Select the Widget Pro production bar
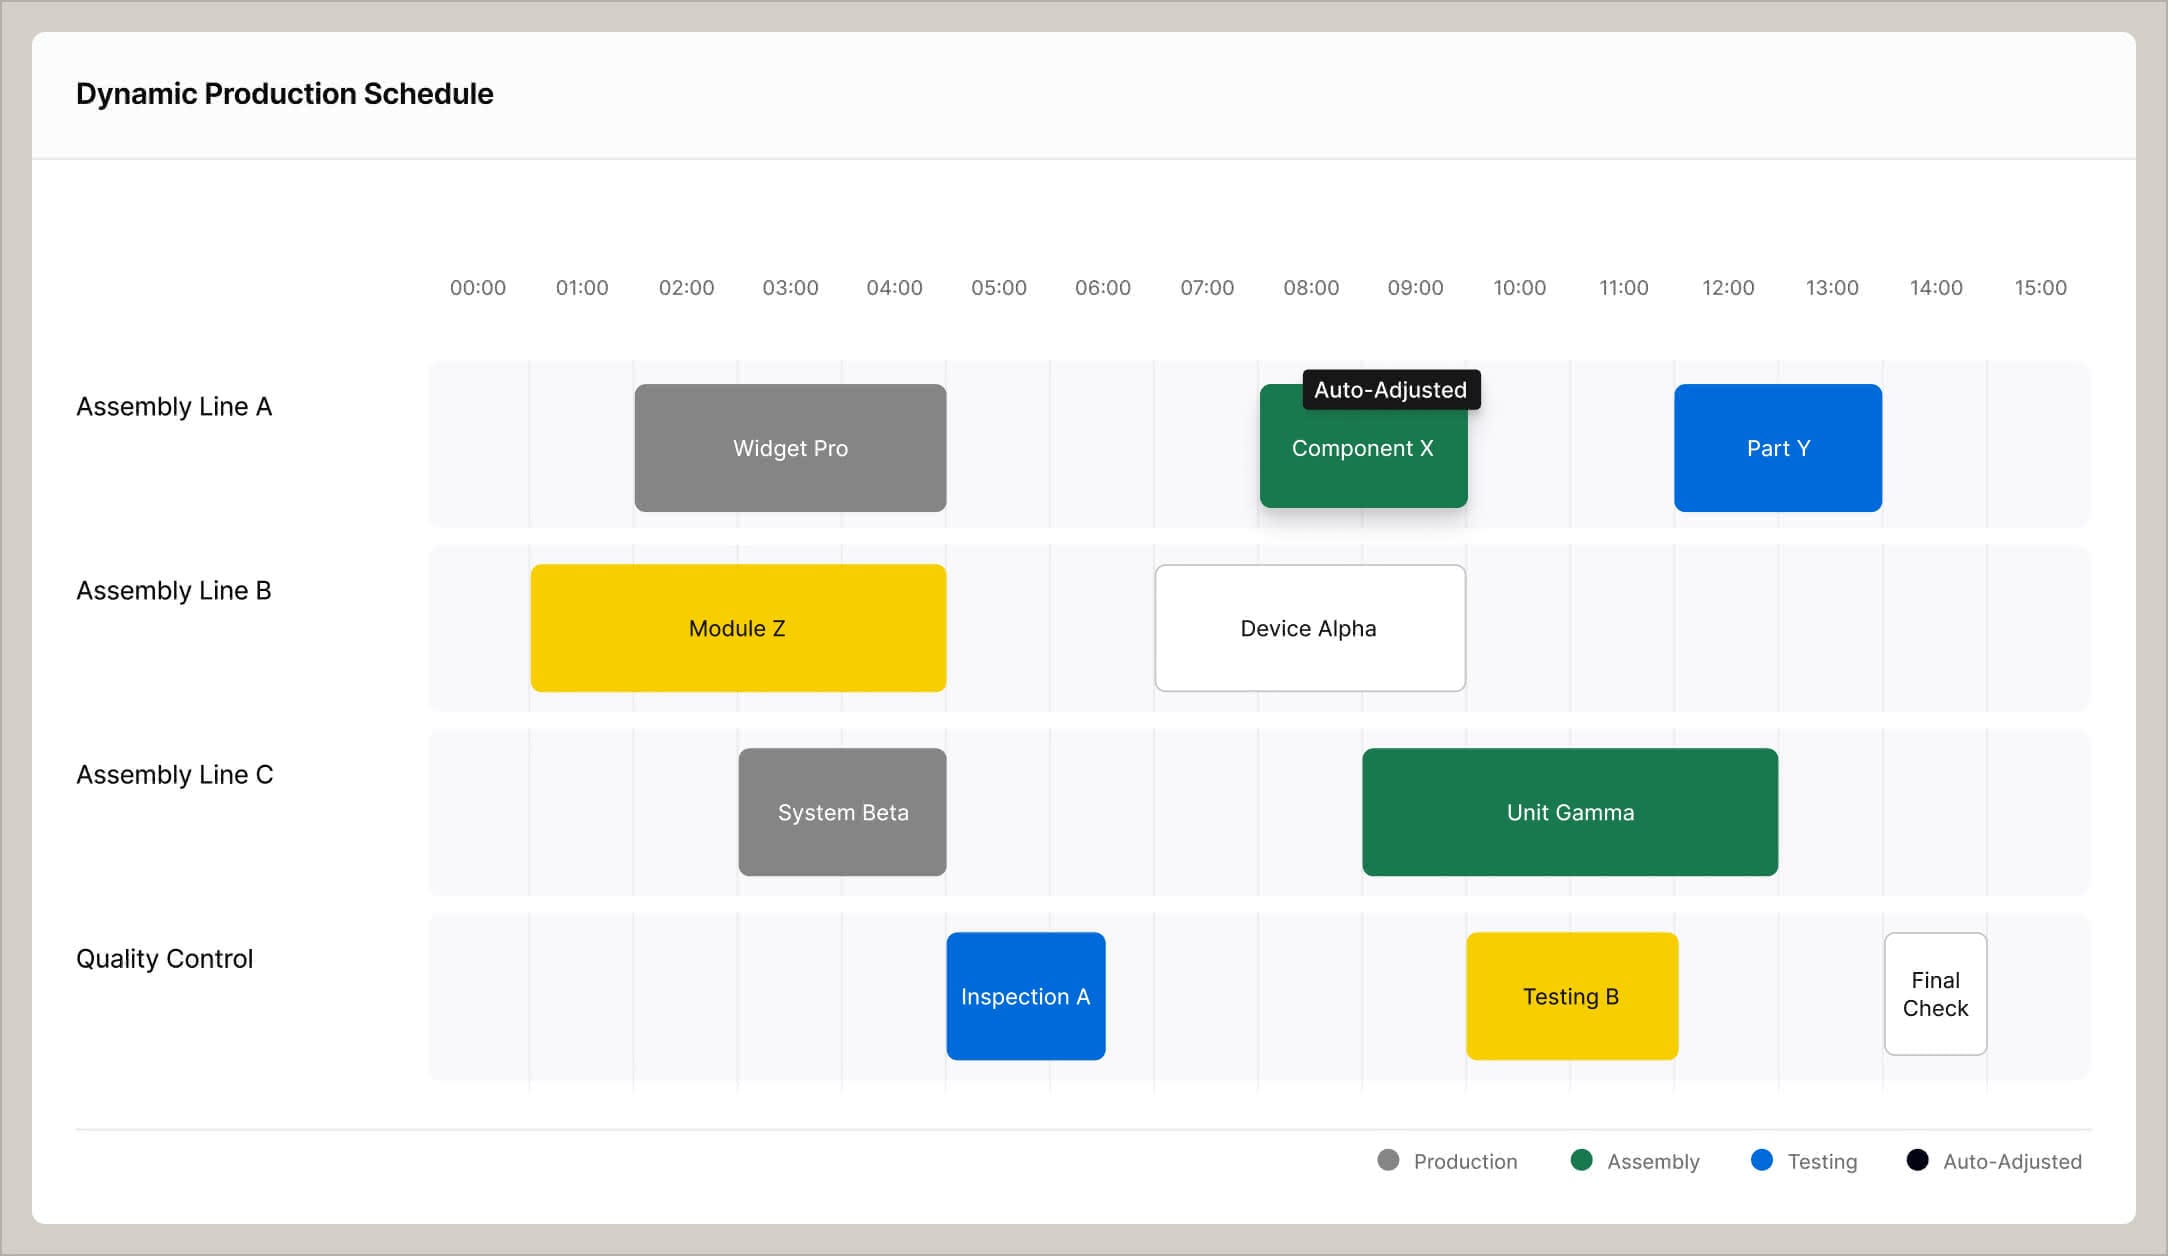The height and width of the screenshot is (1256, 2168). point(789,448)
